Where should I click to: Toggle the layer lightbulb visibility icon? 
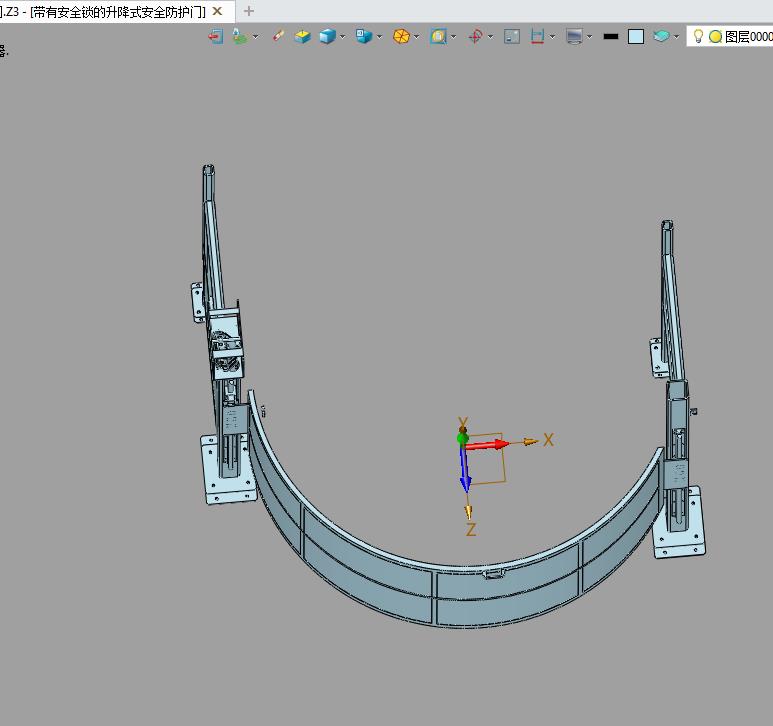[698, 36]
